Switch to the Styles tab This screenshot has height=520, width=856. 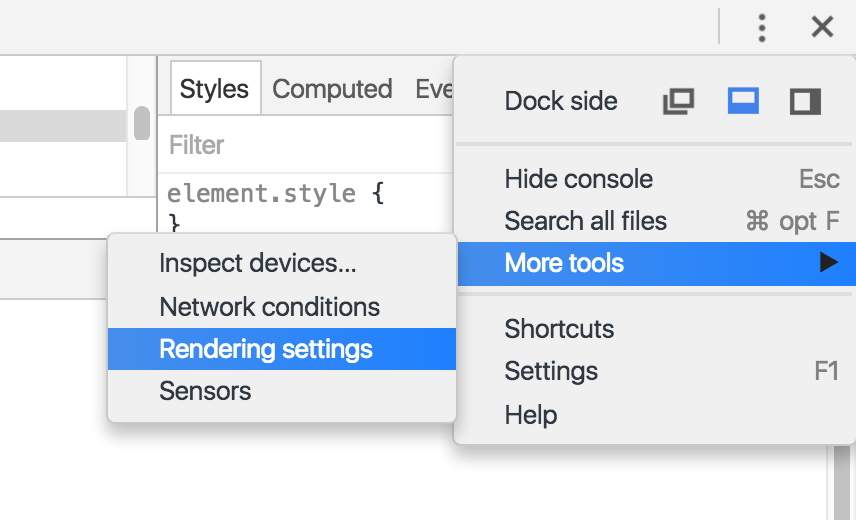tap(216, 88)
